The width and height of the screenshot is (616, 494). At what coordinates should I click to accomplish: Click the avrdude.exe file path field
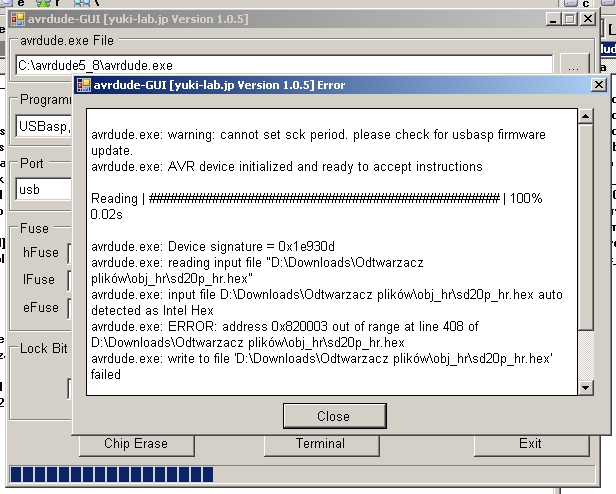(x=284, y=65)
